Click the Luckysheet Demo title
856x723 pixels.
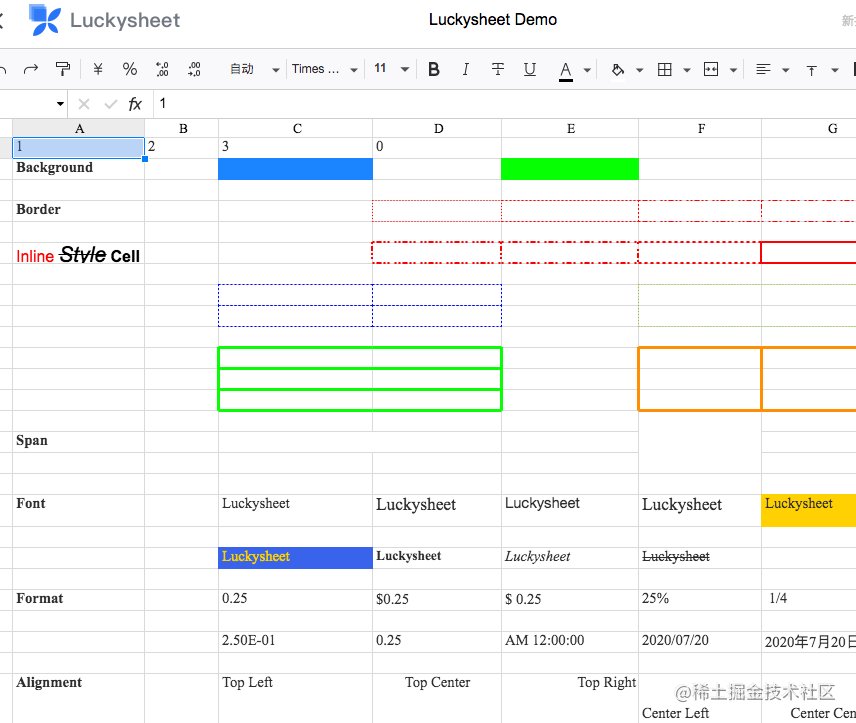(492, 20)
